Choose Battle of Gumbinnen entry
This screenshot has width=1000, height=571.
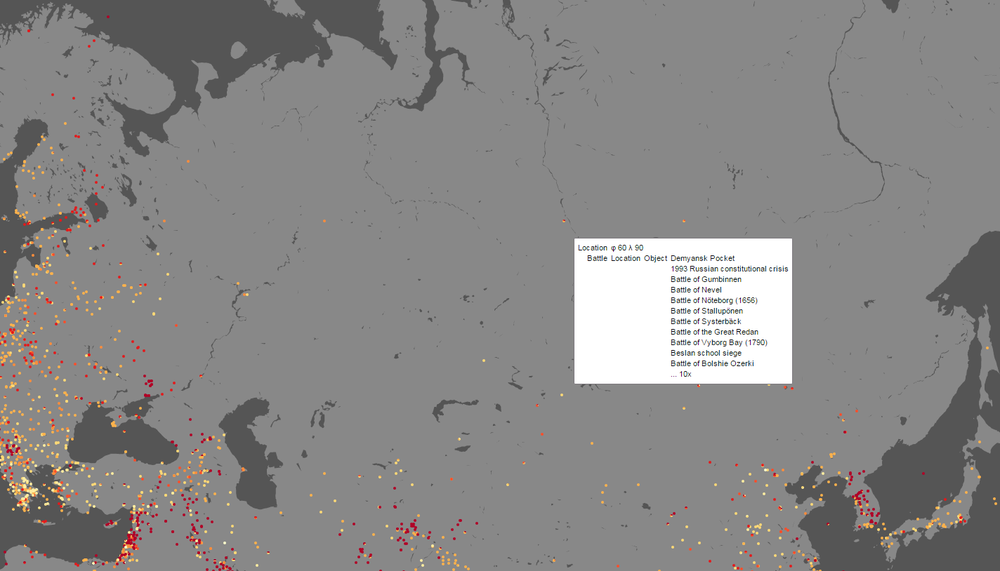click(x=705, y=279)
